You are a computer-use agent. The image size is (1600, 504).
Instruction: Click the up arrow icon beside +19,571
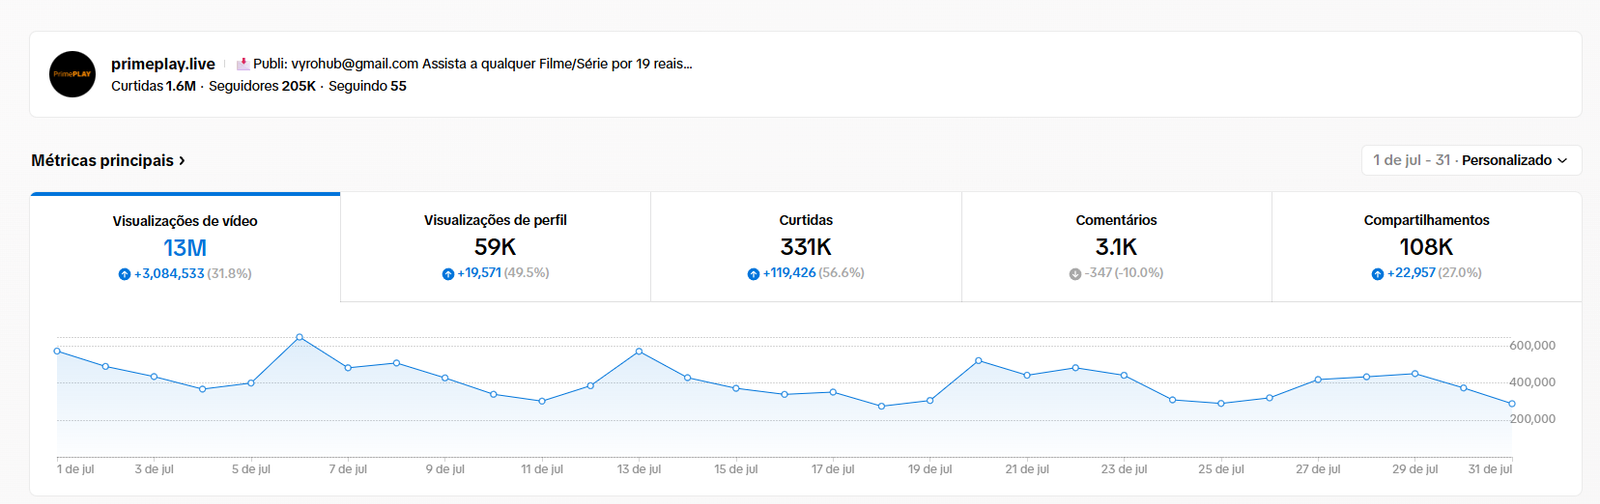point(448,274)
